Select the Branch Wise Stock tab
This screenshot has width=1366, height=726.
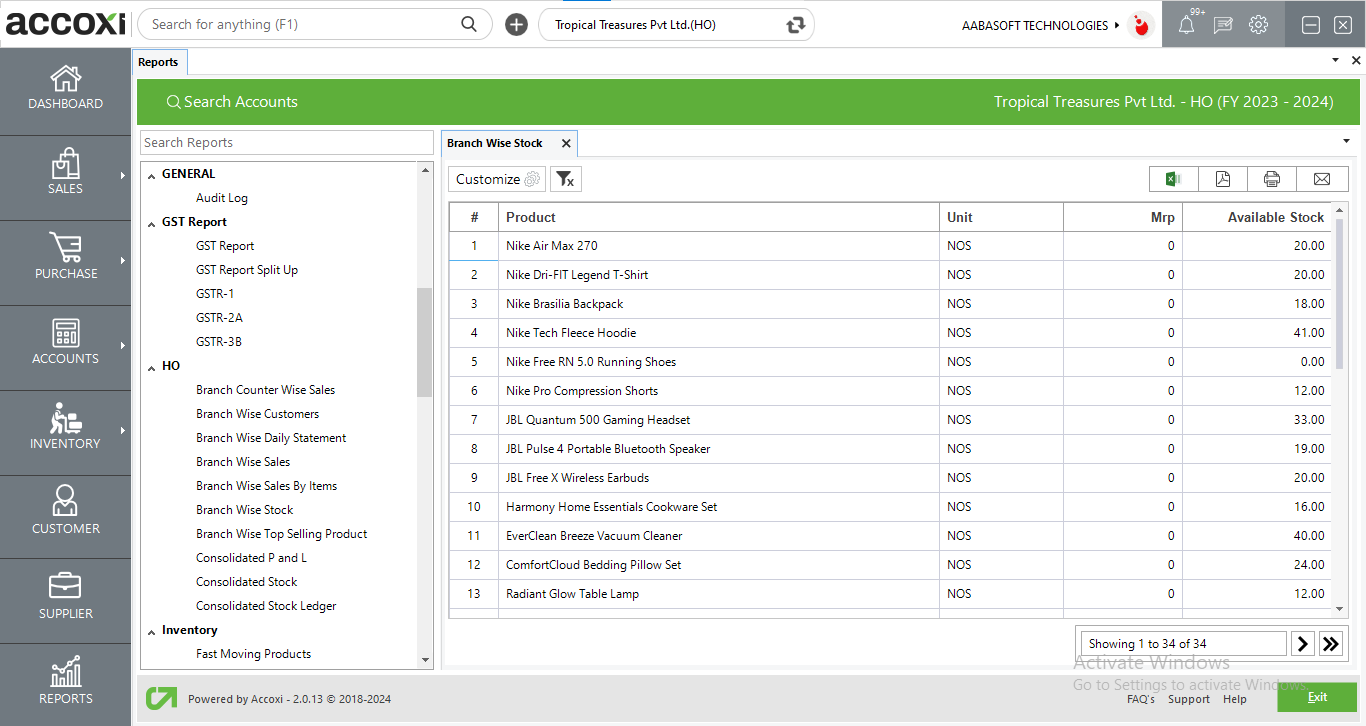point(495,143)
